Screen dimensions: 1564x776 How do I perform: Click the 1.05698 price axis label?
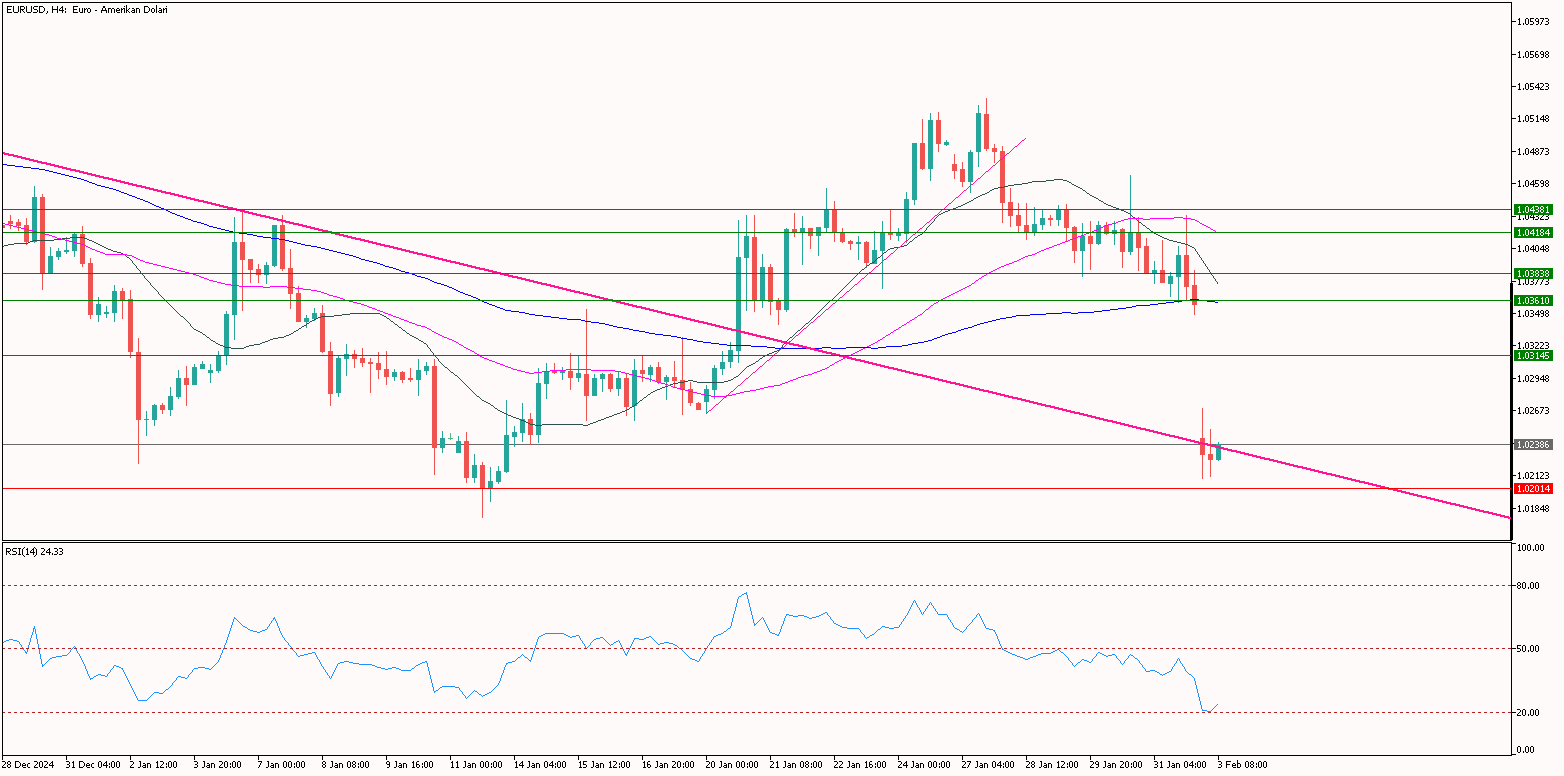pos(1533,54)
